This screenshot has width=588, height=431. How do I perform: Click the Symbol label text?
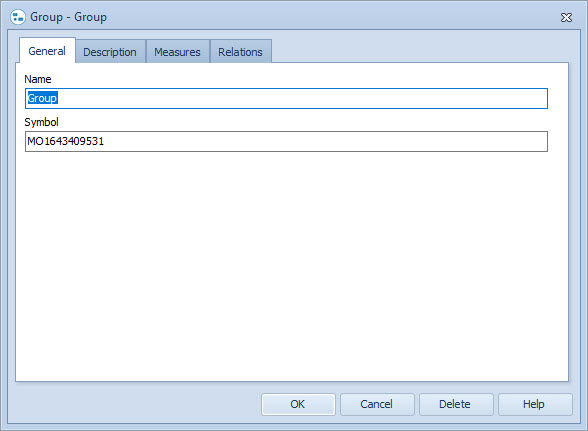(x=42, y=122)
